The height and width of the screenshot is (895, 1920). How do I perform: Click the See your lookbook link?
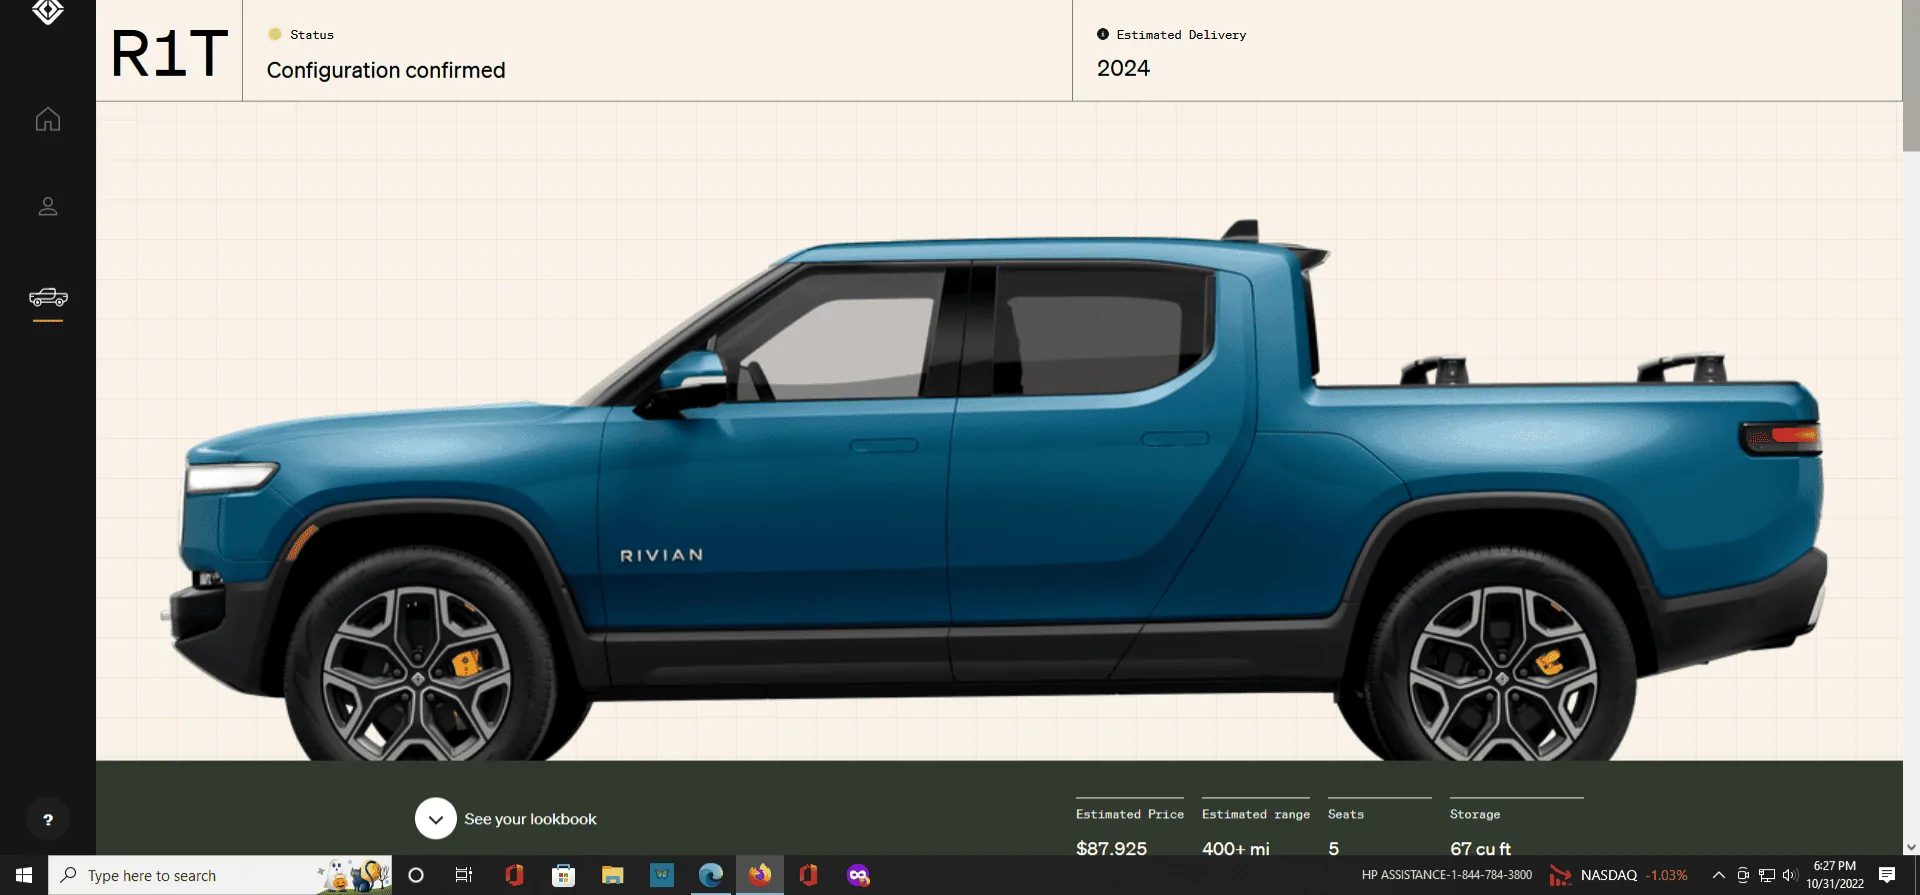(x=530, y=819)
